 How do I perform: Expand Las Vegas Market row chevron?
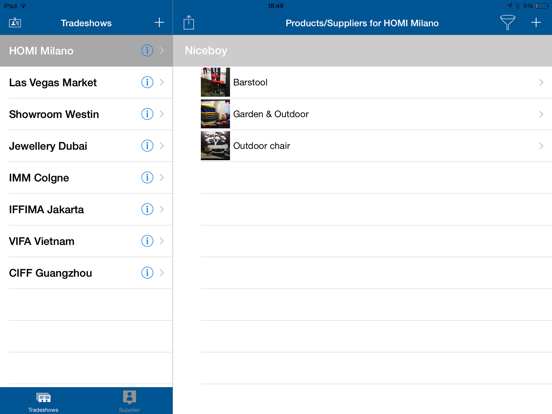click(162, 82)
